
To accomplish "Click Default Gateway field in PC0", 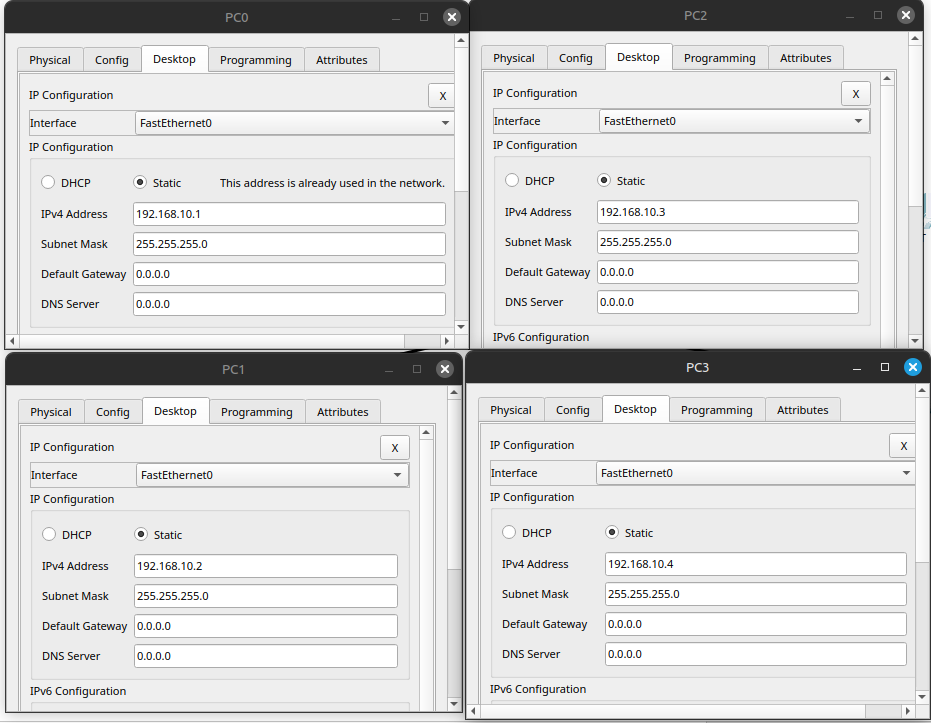I will 289,274.
